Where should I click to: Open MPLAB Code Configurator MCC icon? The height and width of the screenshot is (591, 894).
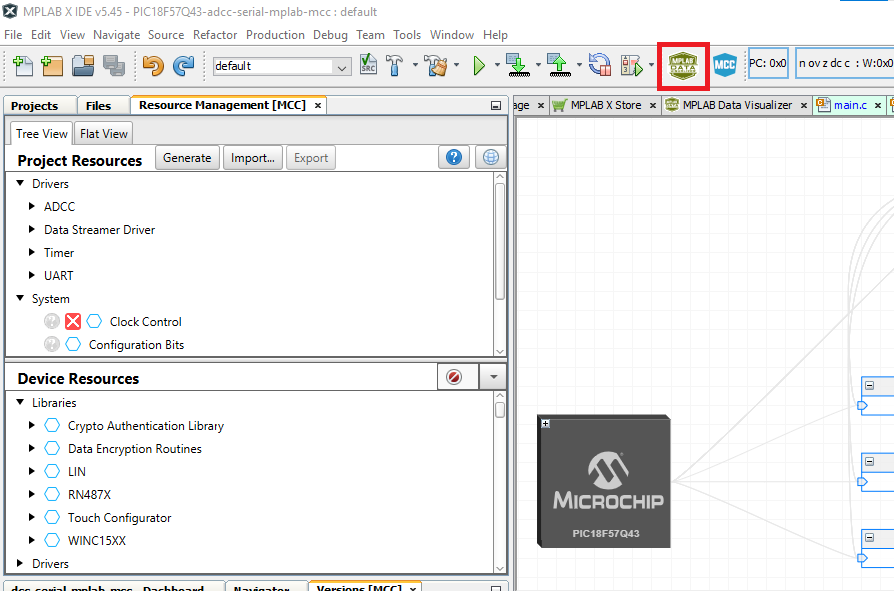click(x=725, y=65)
